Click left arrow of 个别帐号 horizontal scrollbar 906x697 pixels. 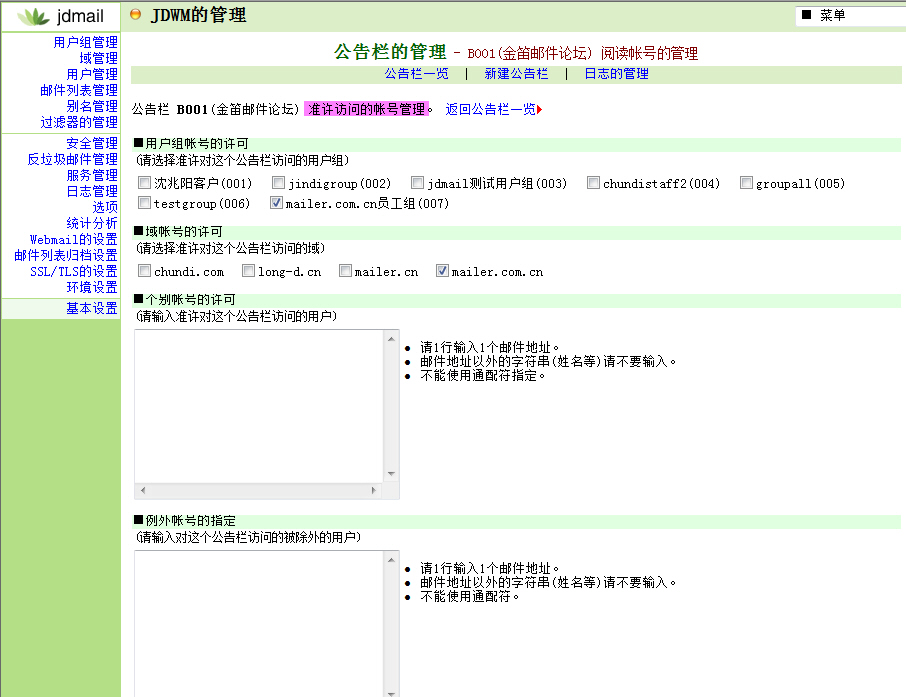143,491
